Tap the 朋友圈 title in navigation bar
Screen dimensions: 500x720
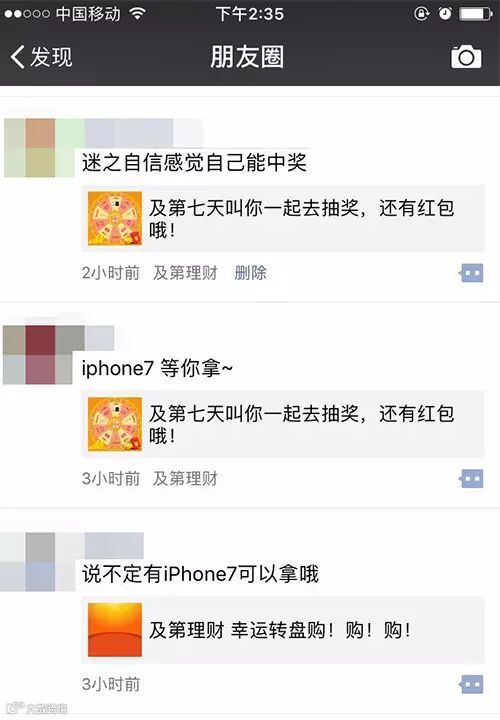click(x=247, y=57)
